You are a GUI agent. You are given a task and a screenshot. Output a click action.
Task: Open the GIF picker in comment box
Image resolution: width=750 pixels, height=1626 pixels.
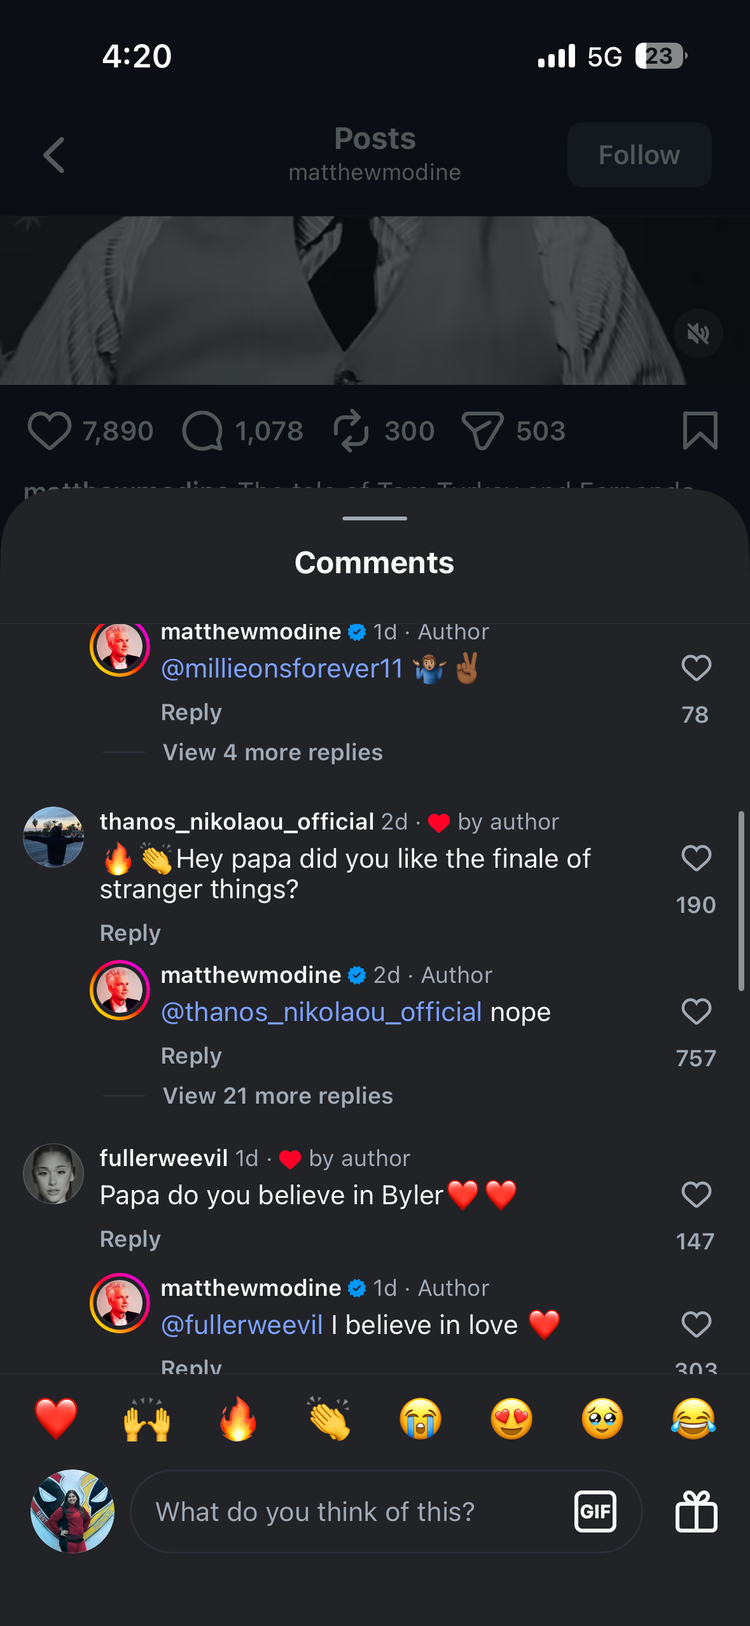(x=595, y=1511)
